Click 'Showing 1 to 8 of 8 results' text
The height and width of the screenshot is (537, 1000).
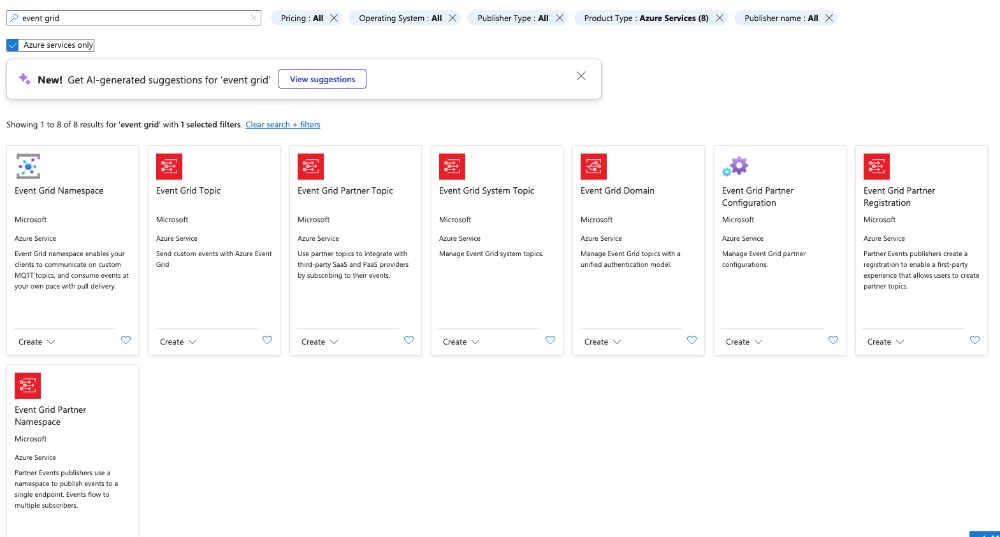click(124, 124)
